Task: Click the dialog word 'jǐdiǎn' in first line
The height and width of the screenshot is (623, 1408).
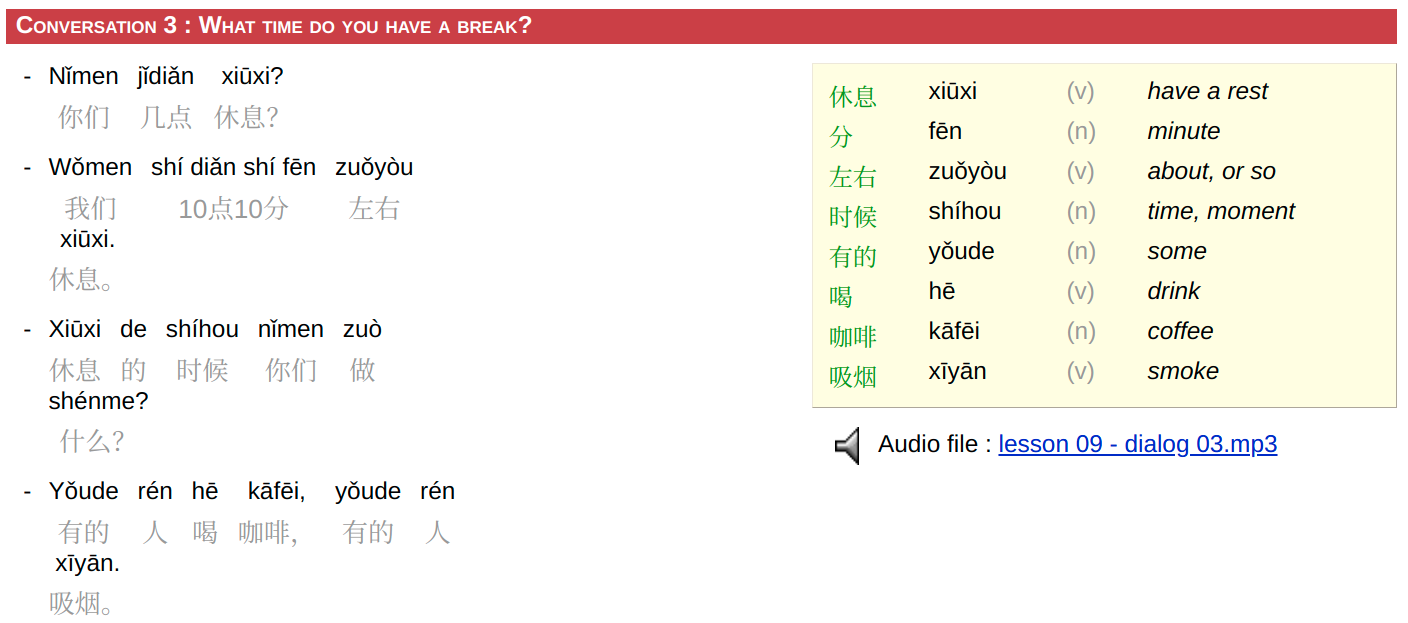Action: tap(166, 77)
